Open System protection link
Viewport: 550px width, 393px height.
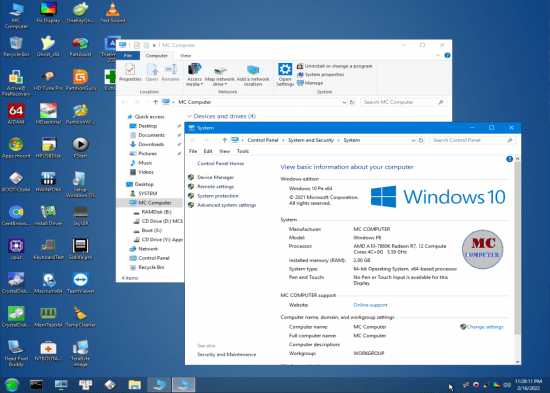218,196
